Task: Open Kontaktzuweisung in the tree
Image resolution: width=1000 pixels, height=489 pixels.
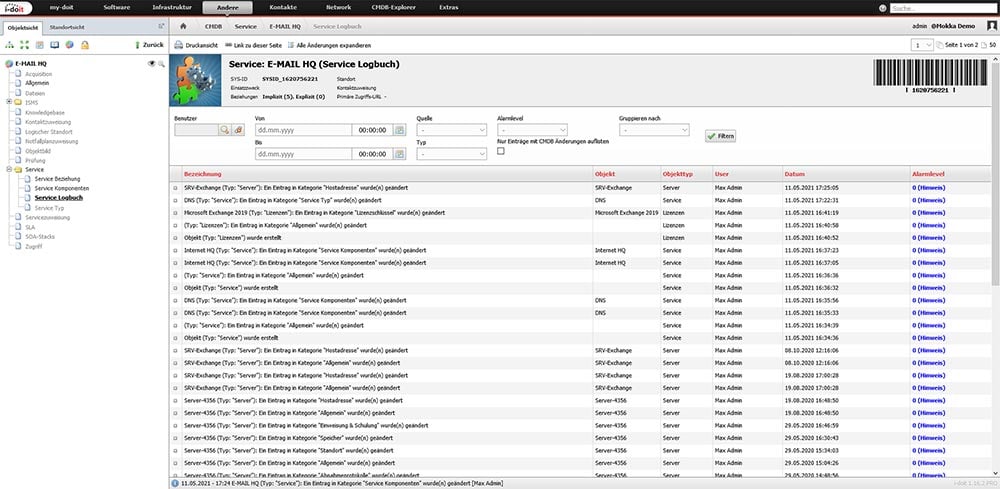Action: (x=48, y=121)
